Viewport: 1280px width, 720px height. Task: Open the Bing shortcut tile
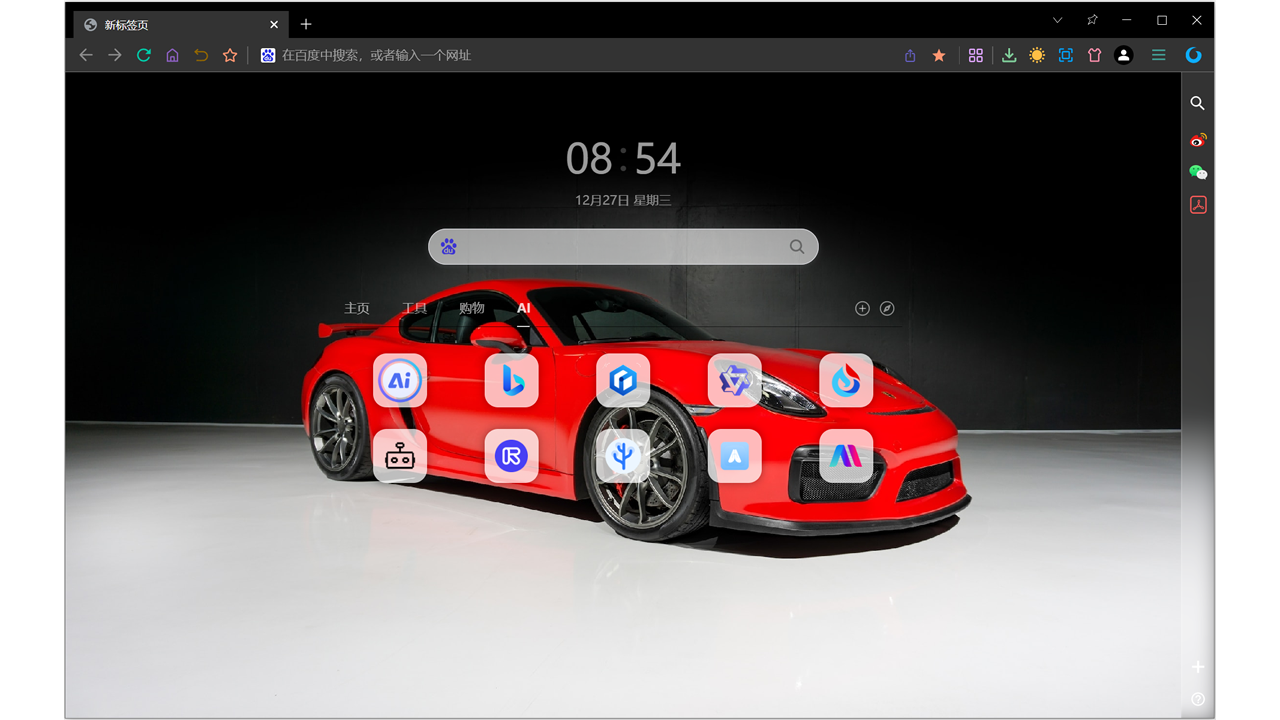pos(511,380)
